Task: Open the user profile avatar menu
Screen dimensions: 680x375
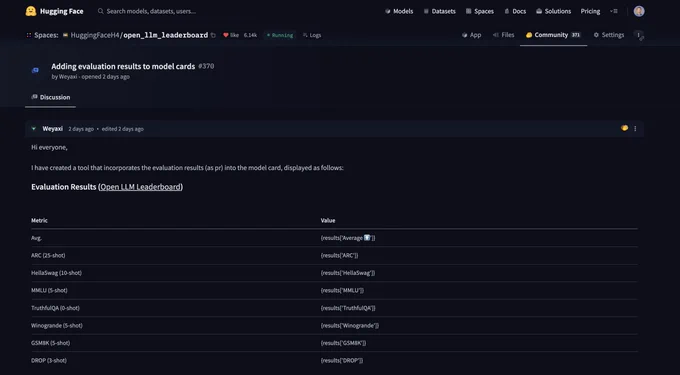Action: click(639, 11)
